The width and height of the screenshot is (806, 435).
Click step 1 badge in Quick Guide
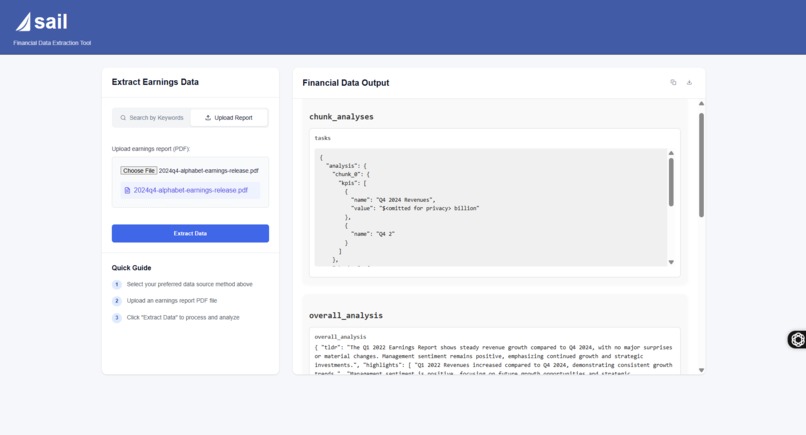pos(117,284)
